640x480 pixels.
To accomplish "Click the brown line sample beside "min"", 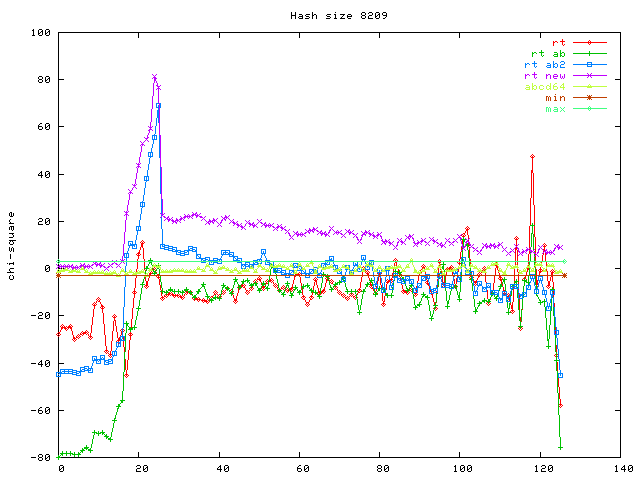I will coord(590,98).
